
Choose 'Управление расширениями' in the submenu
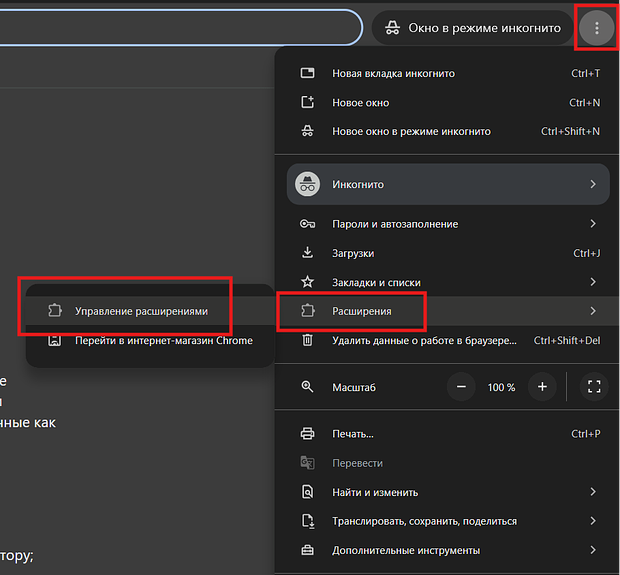(x=149, y=311)
